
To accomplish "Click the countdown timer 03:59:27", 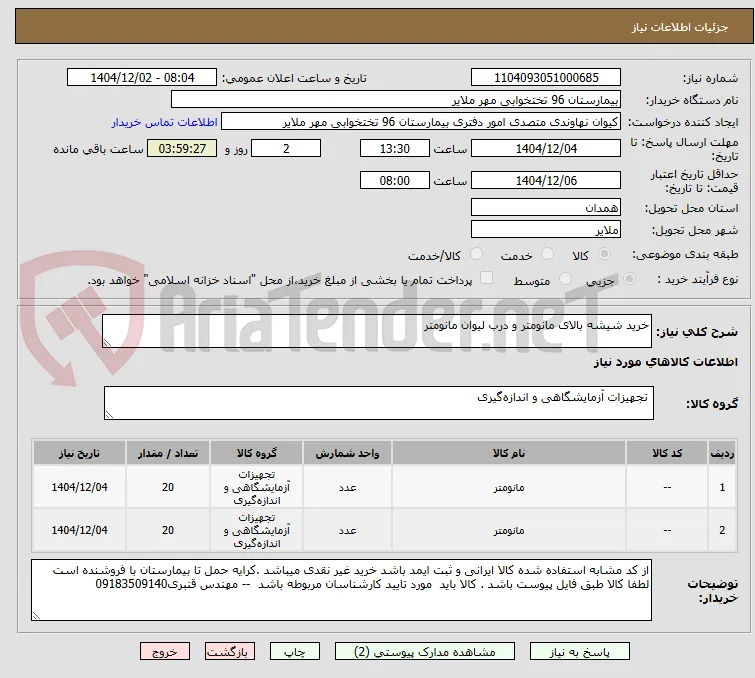I will 182,148.
